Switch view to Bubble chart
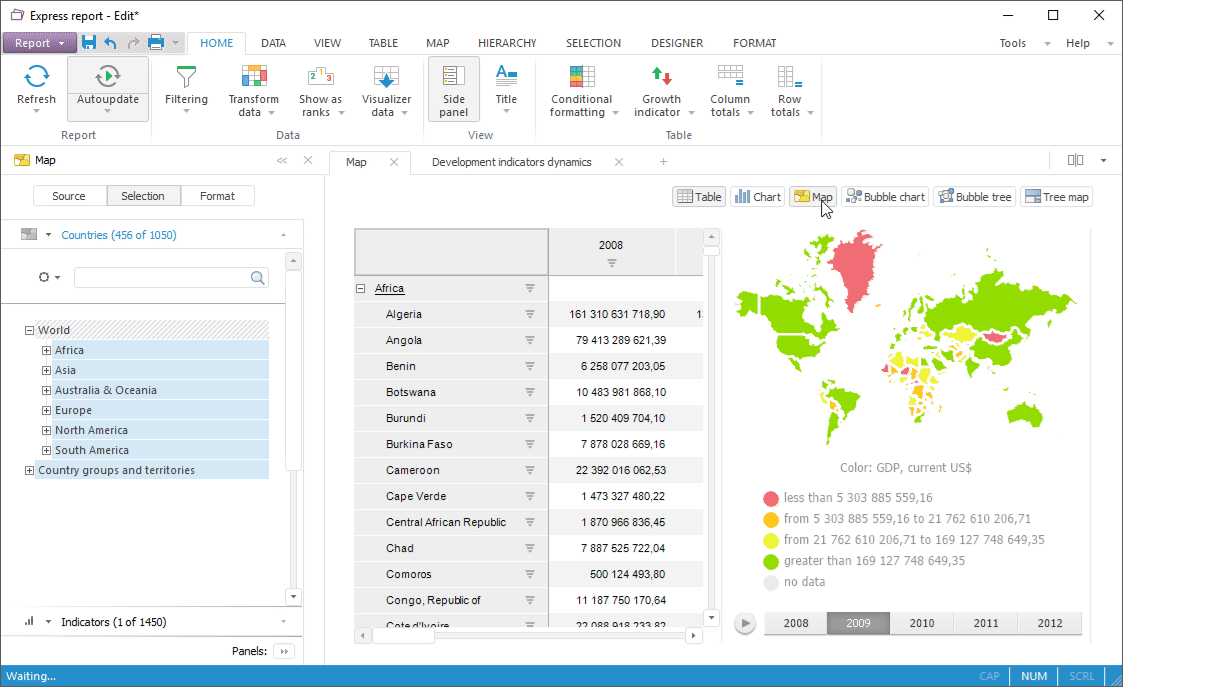 885,197
